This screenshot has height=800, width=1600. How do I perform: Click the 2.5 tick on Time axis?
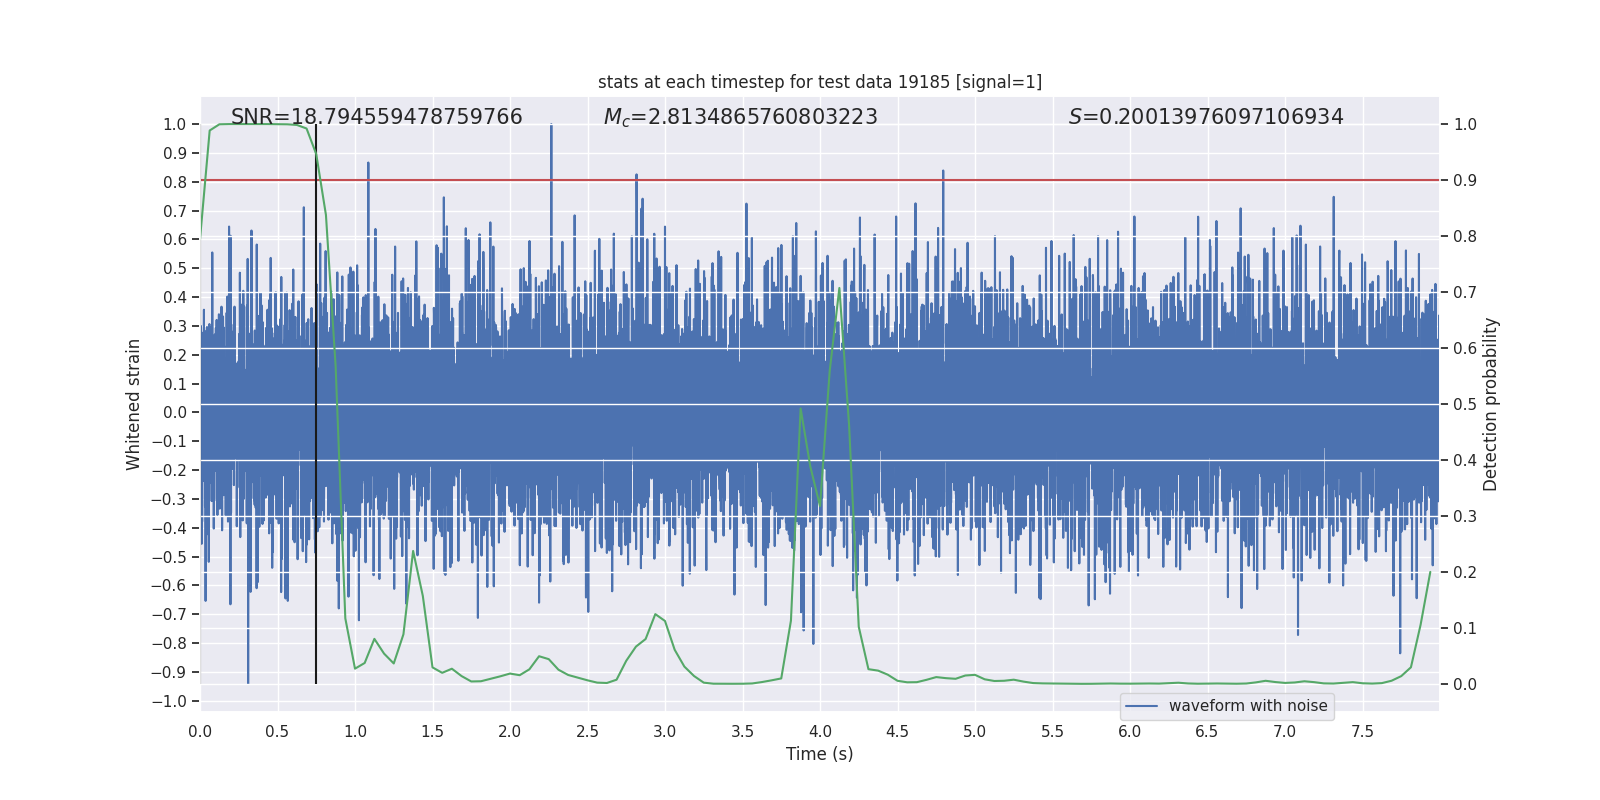tap(588, 731)
